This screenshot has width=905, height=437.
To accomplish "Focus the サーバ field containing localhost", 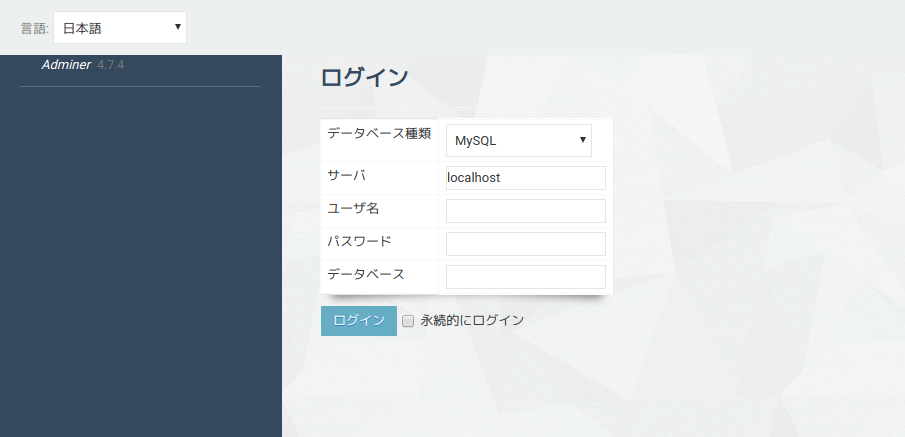I will pyautogui.click(x=525, y=178).
